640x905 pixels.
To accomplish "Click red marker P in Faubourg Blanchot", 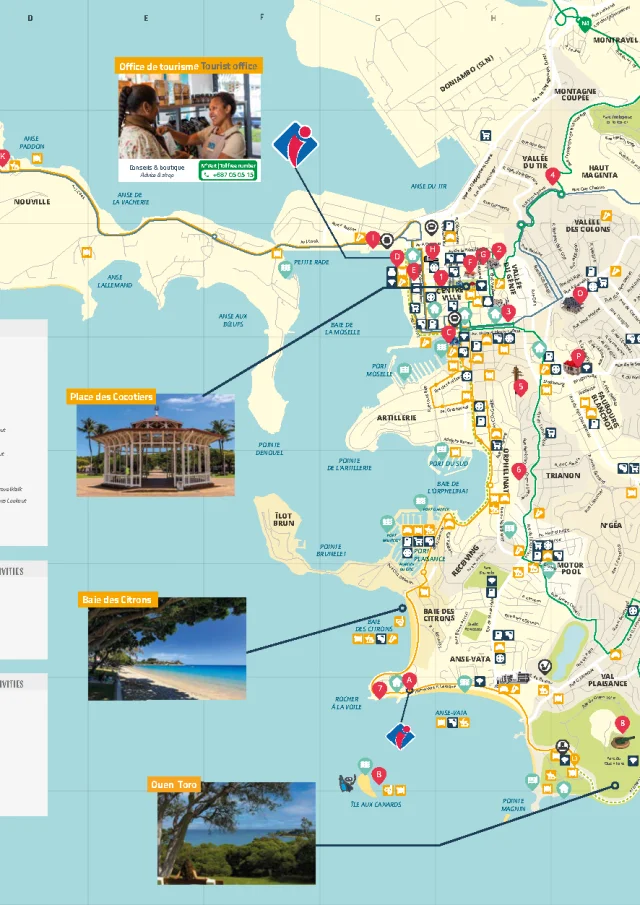I will click(x=577, y=355).
